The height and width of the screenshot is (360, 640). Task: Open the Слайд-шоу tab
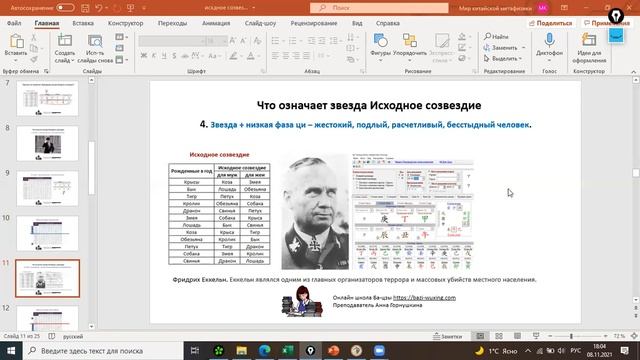tap(260, 23)
